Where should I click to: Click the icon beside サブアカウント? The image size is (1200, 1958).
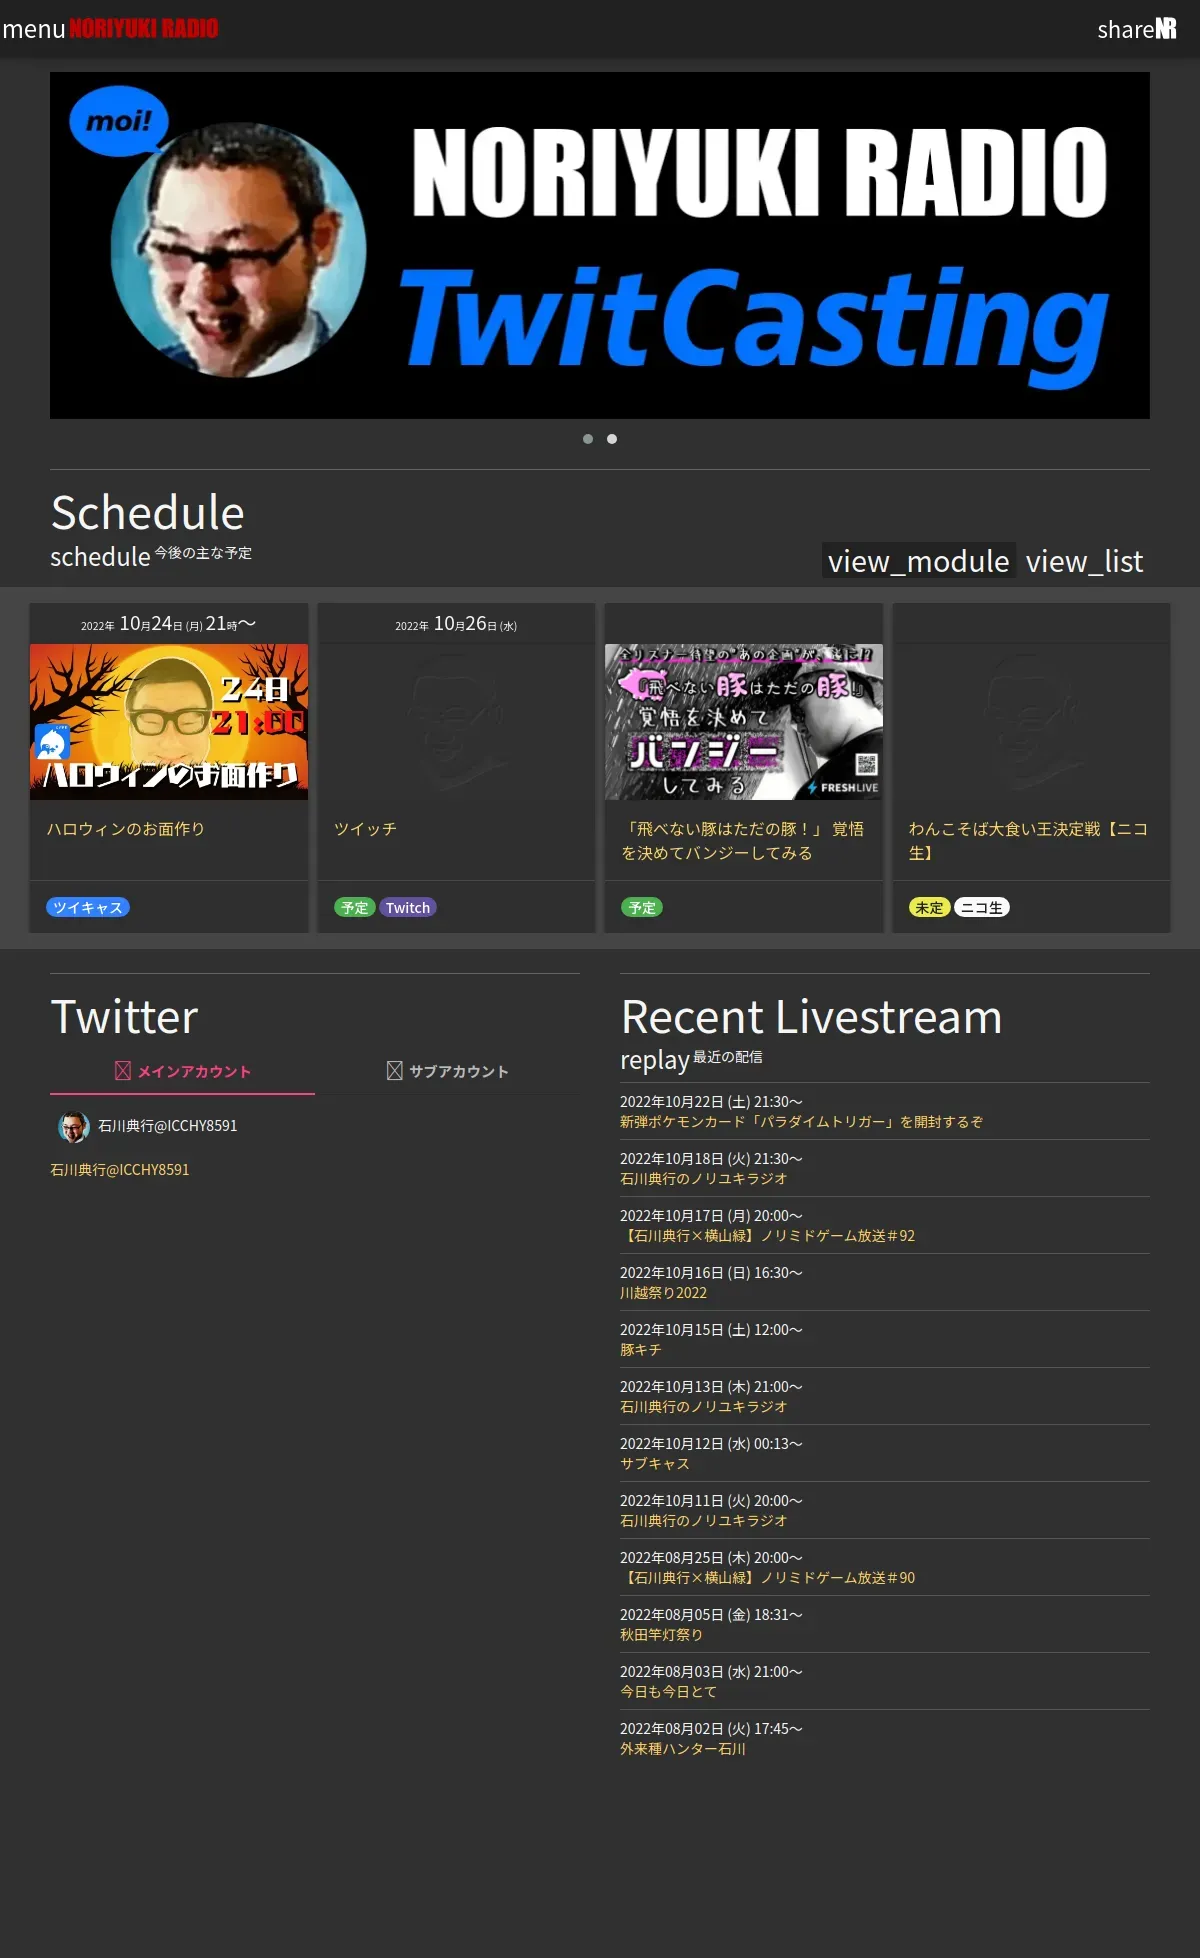395,1071
